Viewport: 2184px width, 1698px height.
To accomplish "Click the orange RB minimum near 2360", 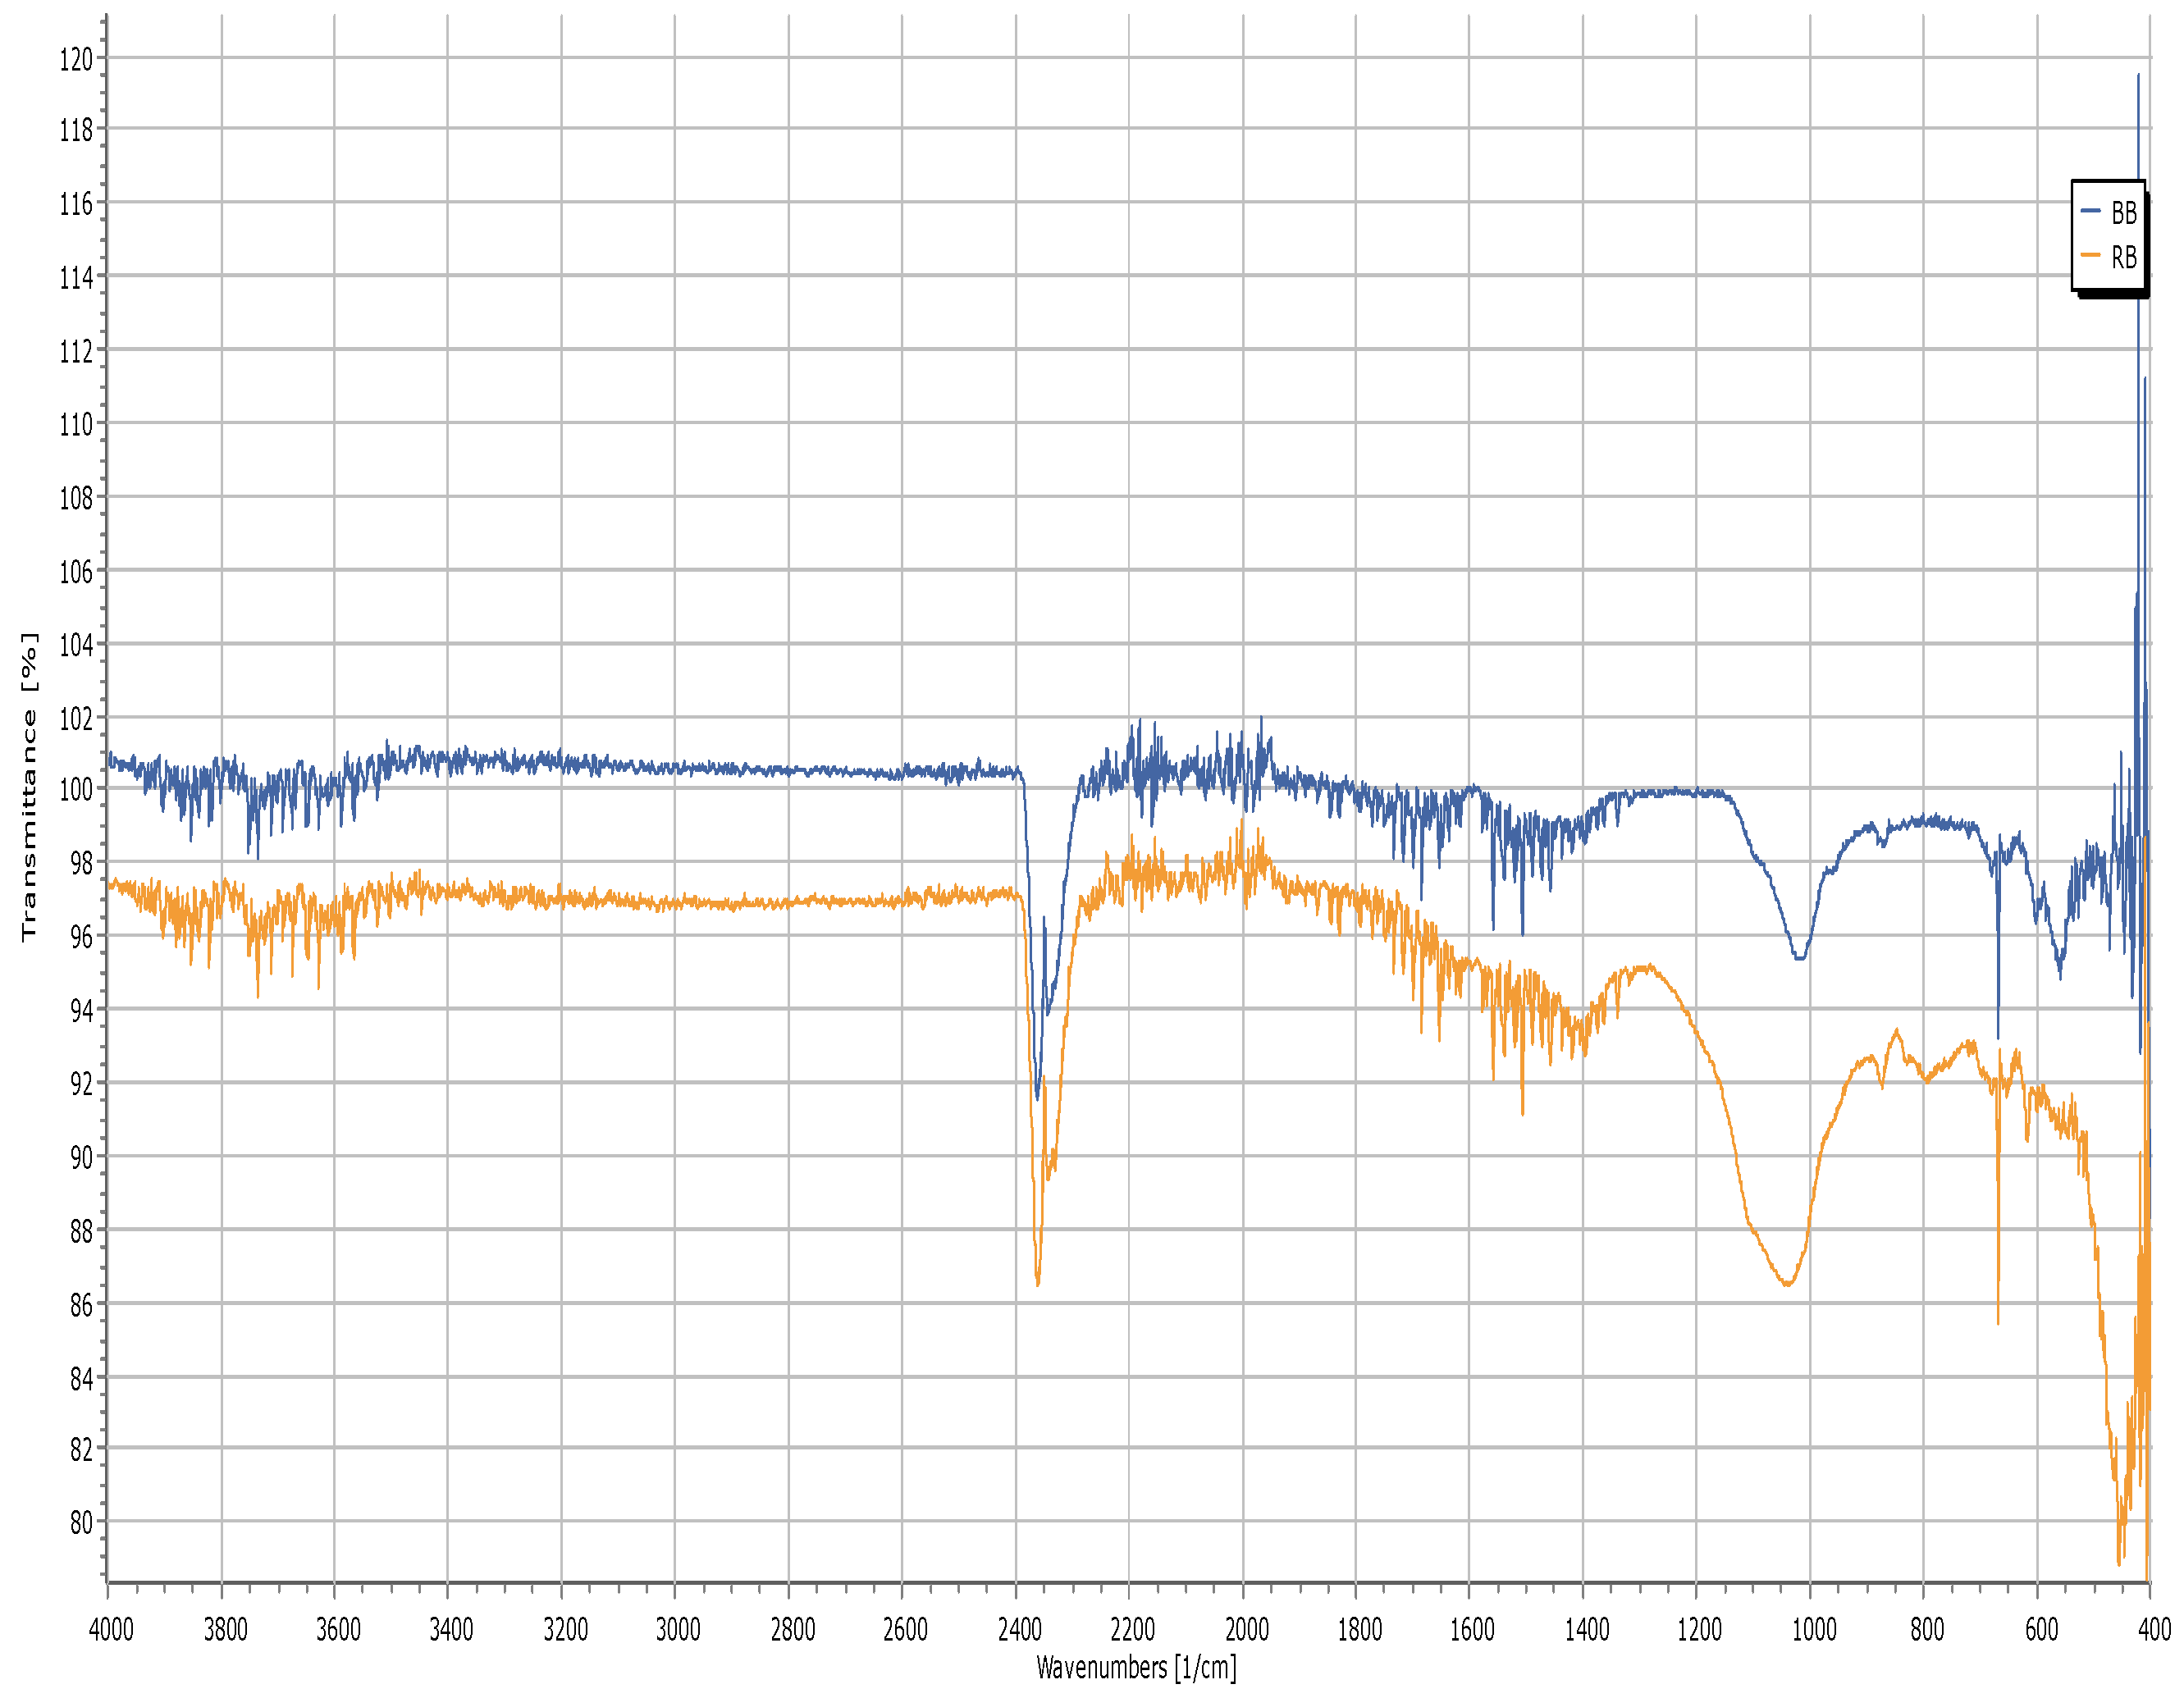I will tap(1038, 1283).
